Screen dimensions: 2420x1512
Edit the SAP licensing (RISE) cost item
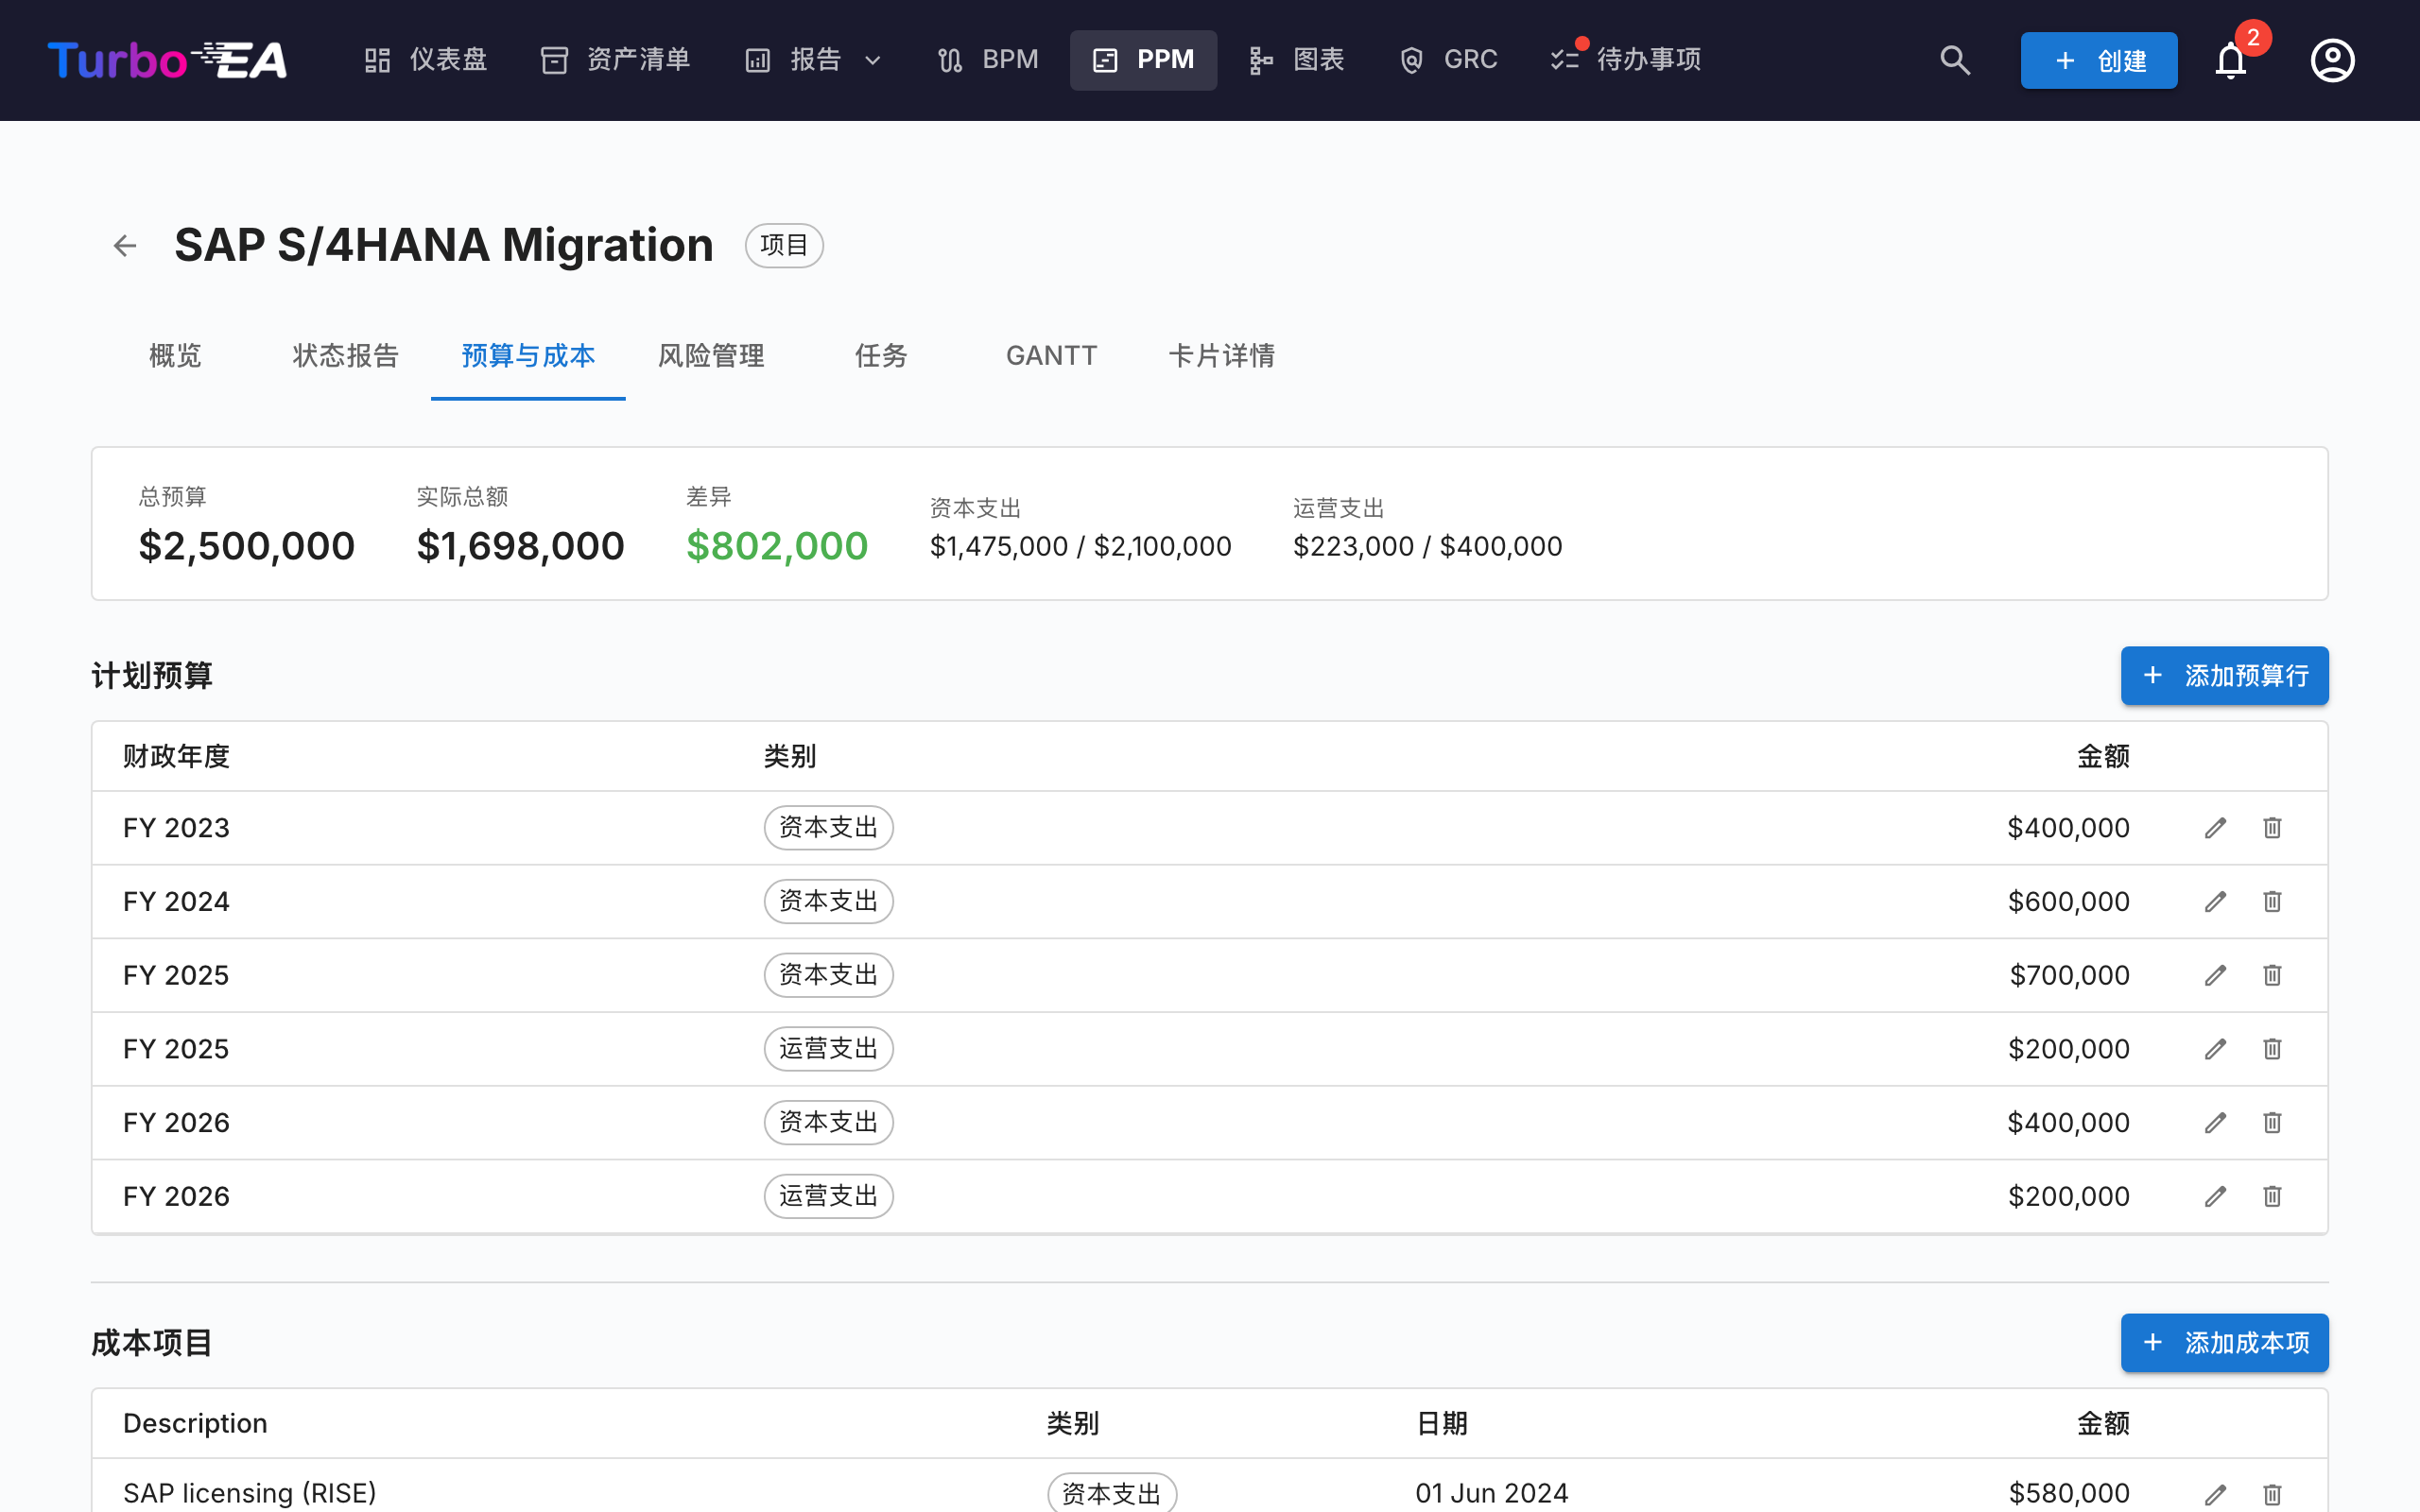coord(2215,1494)
